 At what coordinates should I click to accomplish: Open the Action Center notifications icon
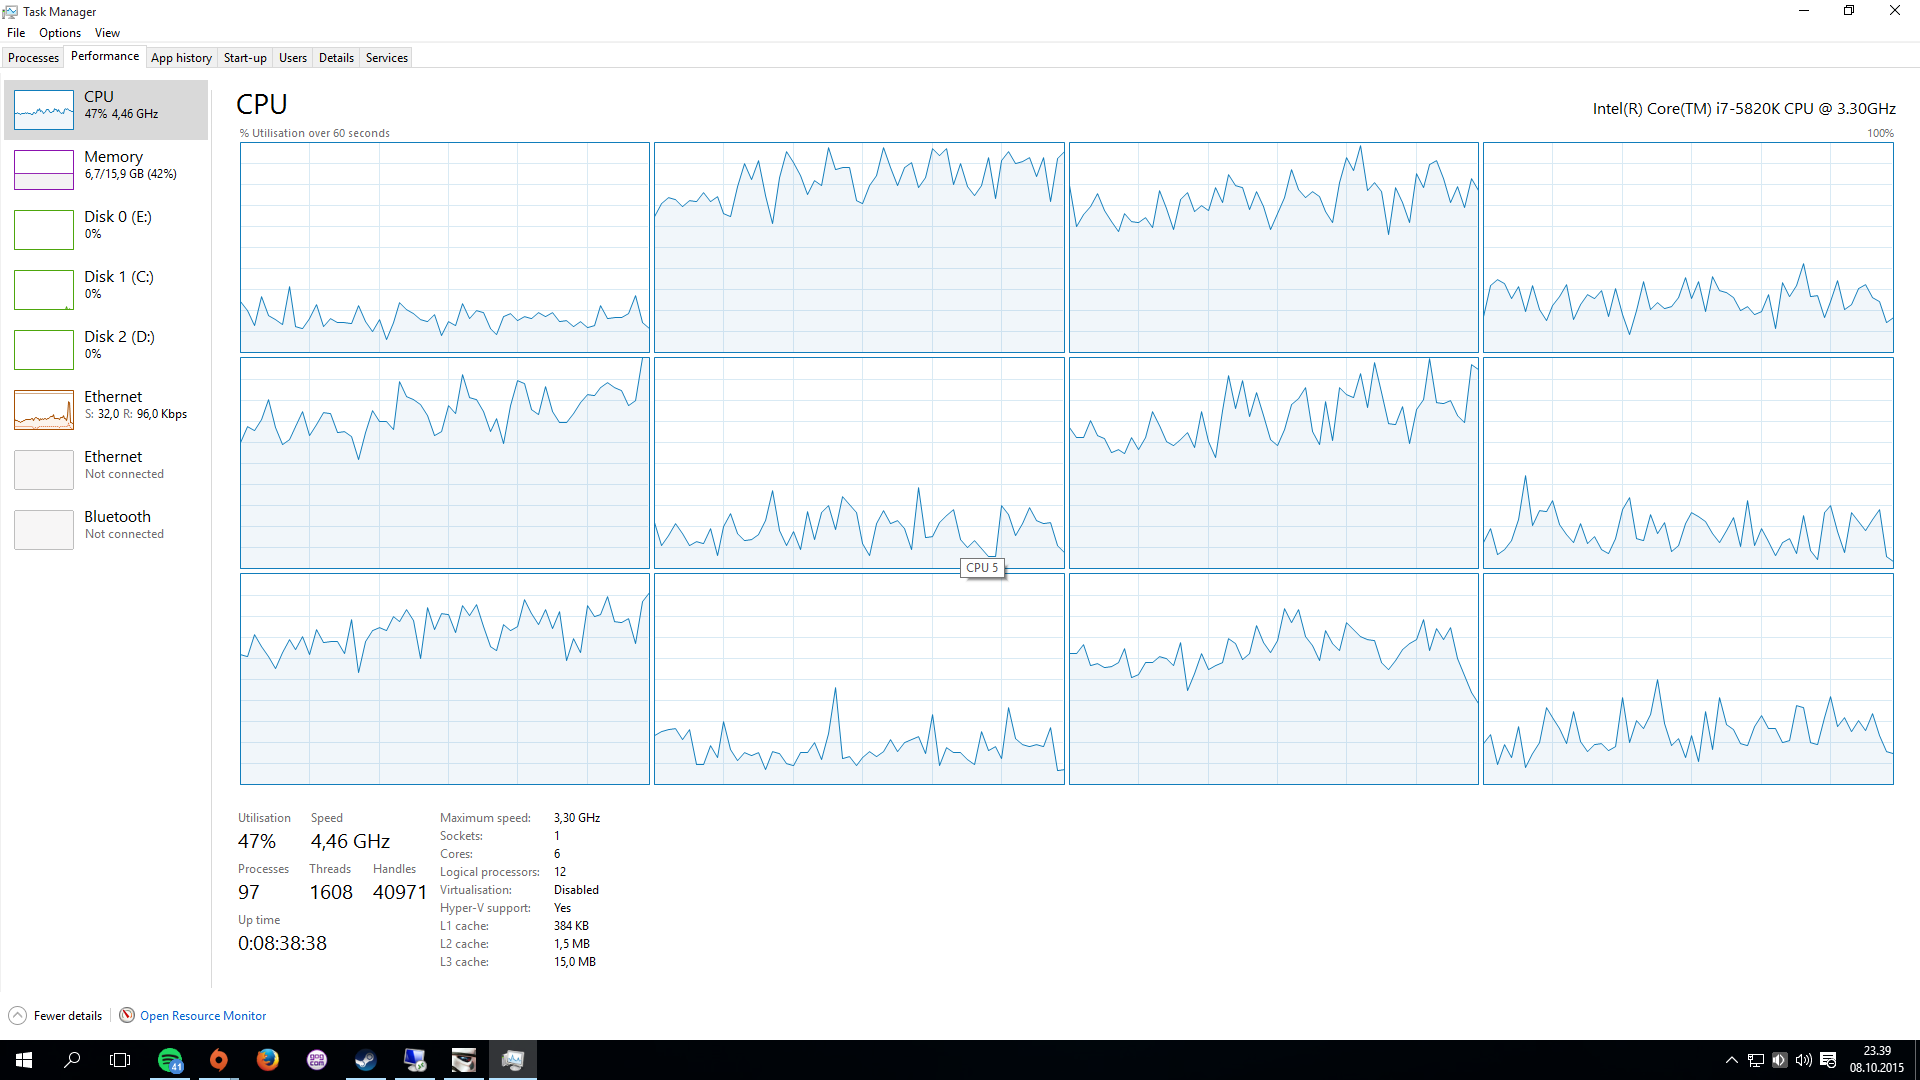point(1828,1060)
